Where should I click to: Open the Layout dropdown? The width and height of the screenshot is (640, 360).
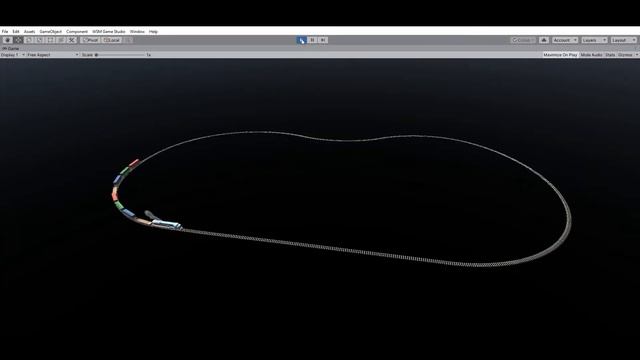tap(624, 40)
